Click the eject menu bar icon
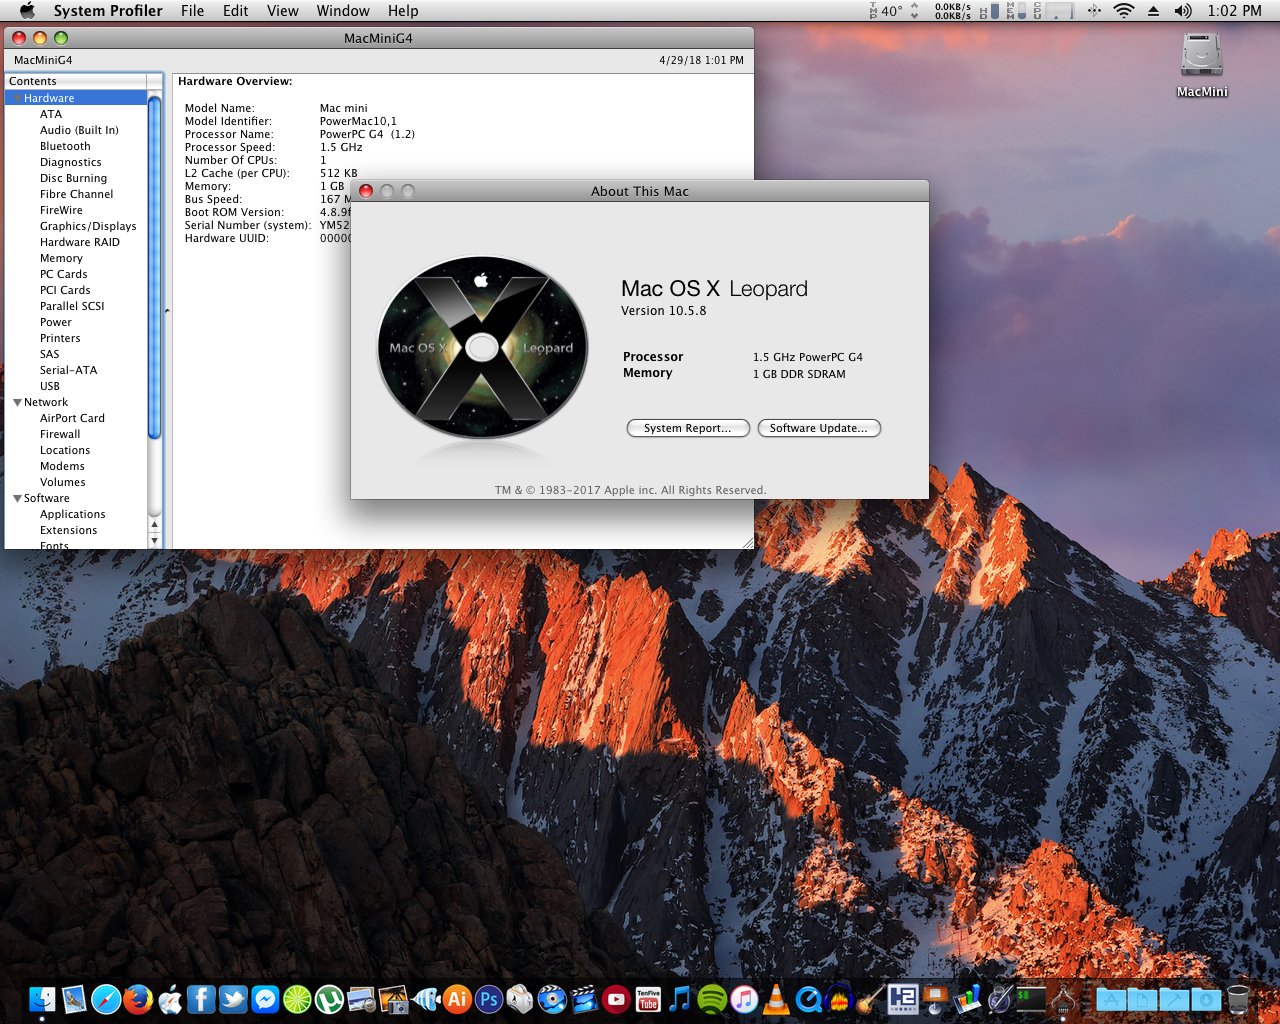 pos(1153,11)
